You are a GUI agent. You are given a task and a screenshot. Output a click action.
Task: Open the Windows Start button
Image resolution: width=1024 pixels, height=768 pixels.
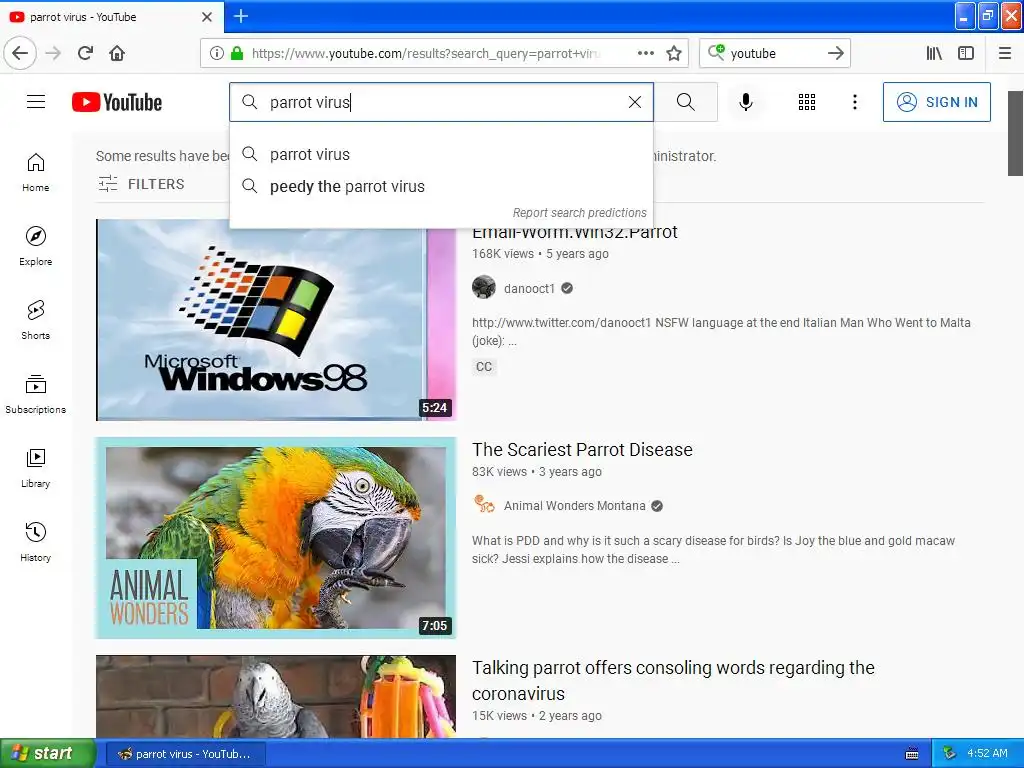pos(47,753)
